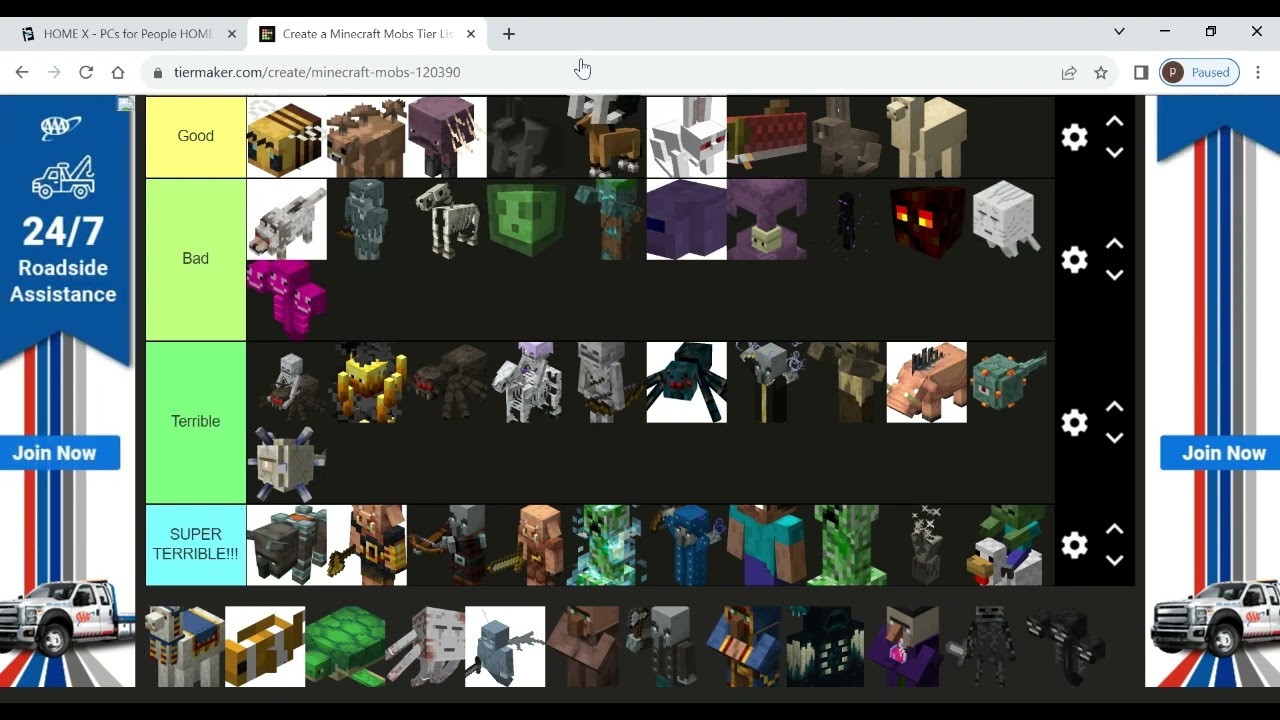1280x720 pixels.
Task: Select the enderman in Bad tier
Action: click(x=846, y=220)
